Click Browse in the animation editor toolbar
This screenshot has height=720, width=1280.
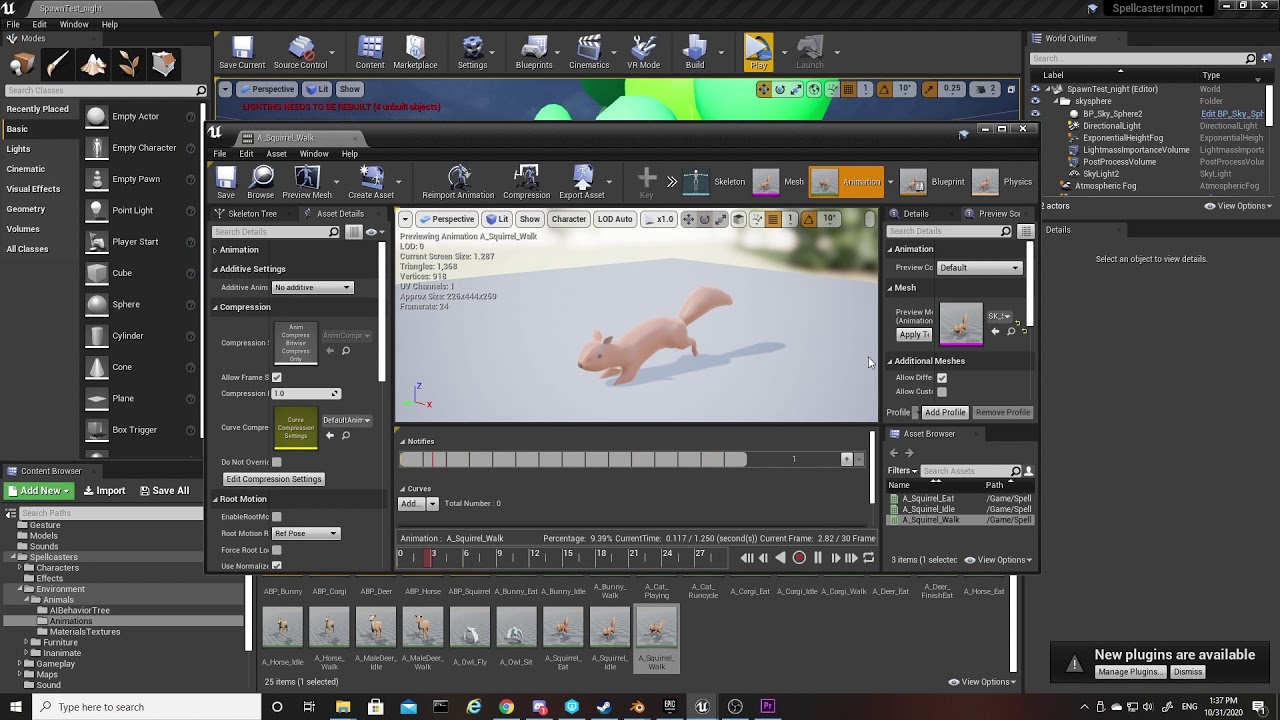click(261, 183)
